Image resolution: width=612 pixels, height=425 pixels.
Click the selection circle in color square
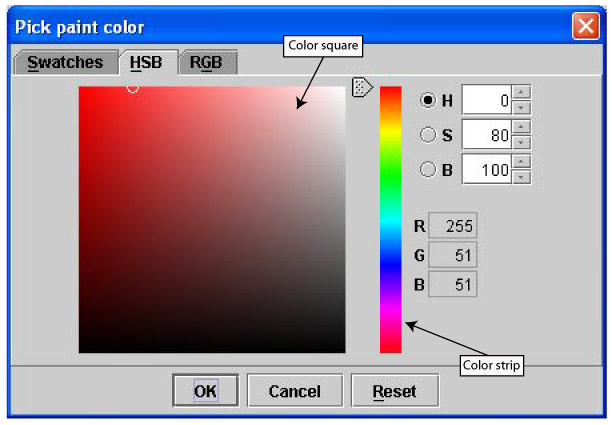tap(133, 88)
